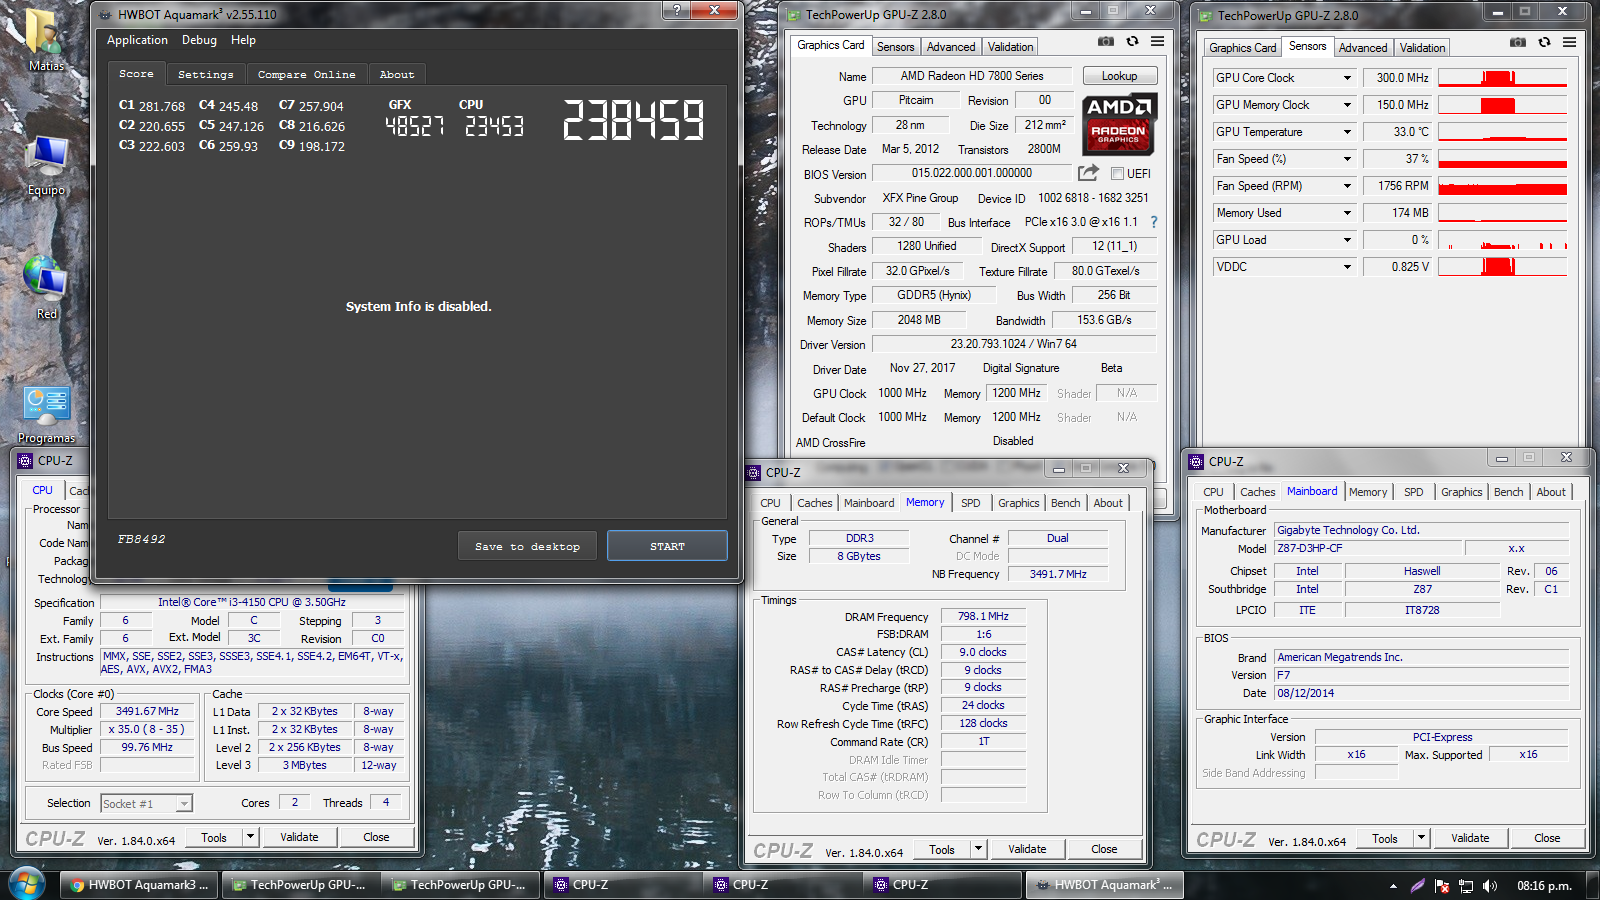The width and height of the screenshot is (1600, 900).
Task: Expand Memory Used sensor dropdown
Action: point(1346,213)
